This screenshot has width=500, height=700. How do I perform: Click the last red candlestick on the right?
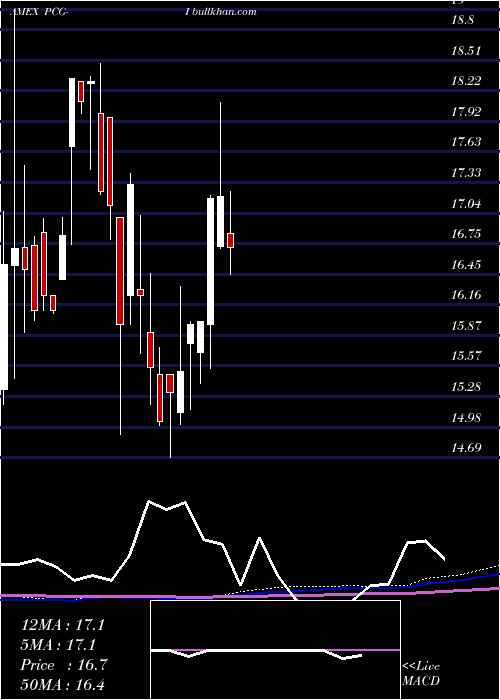coord(230,240)
